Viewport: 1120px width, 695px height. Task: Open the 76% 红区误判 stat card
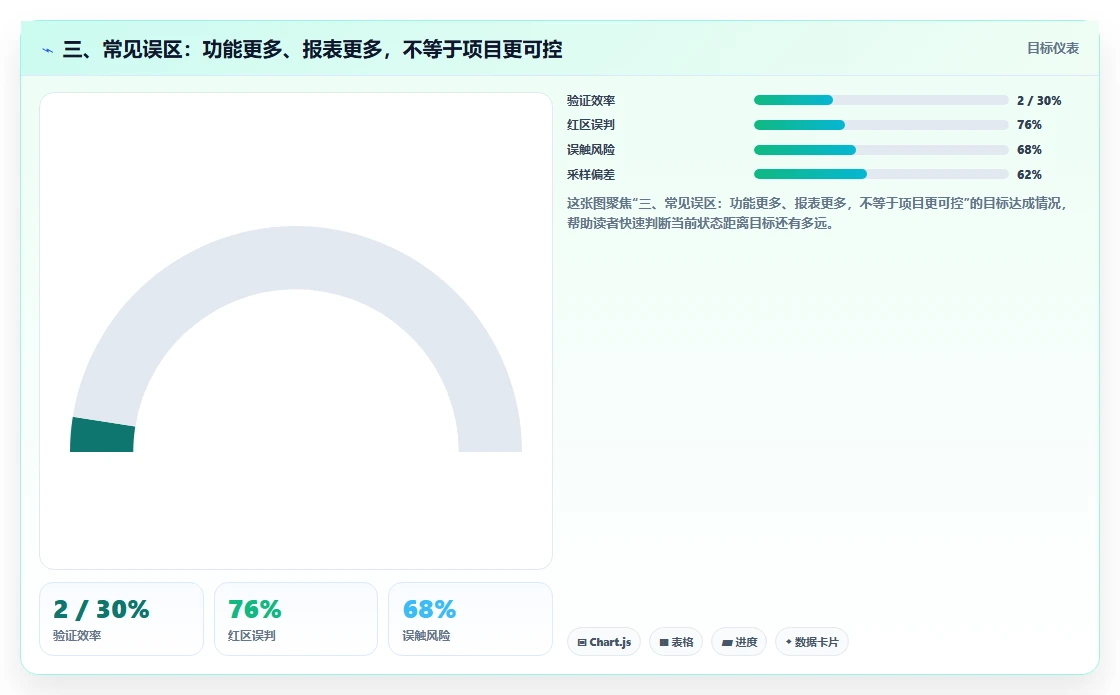[x=296, y=619]
